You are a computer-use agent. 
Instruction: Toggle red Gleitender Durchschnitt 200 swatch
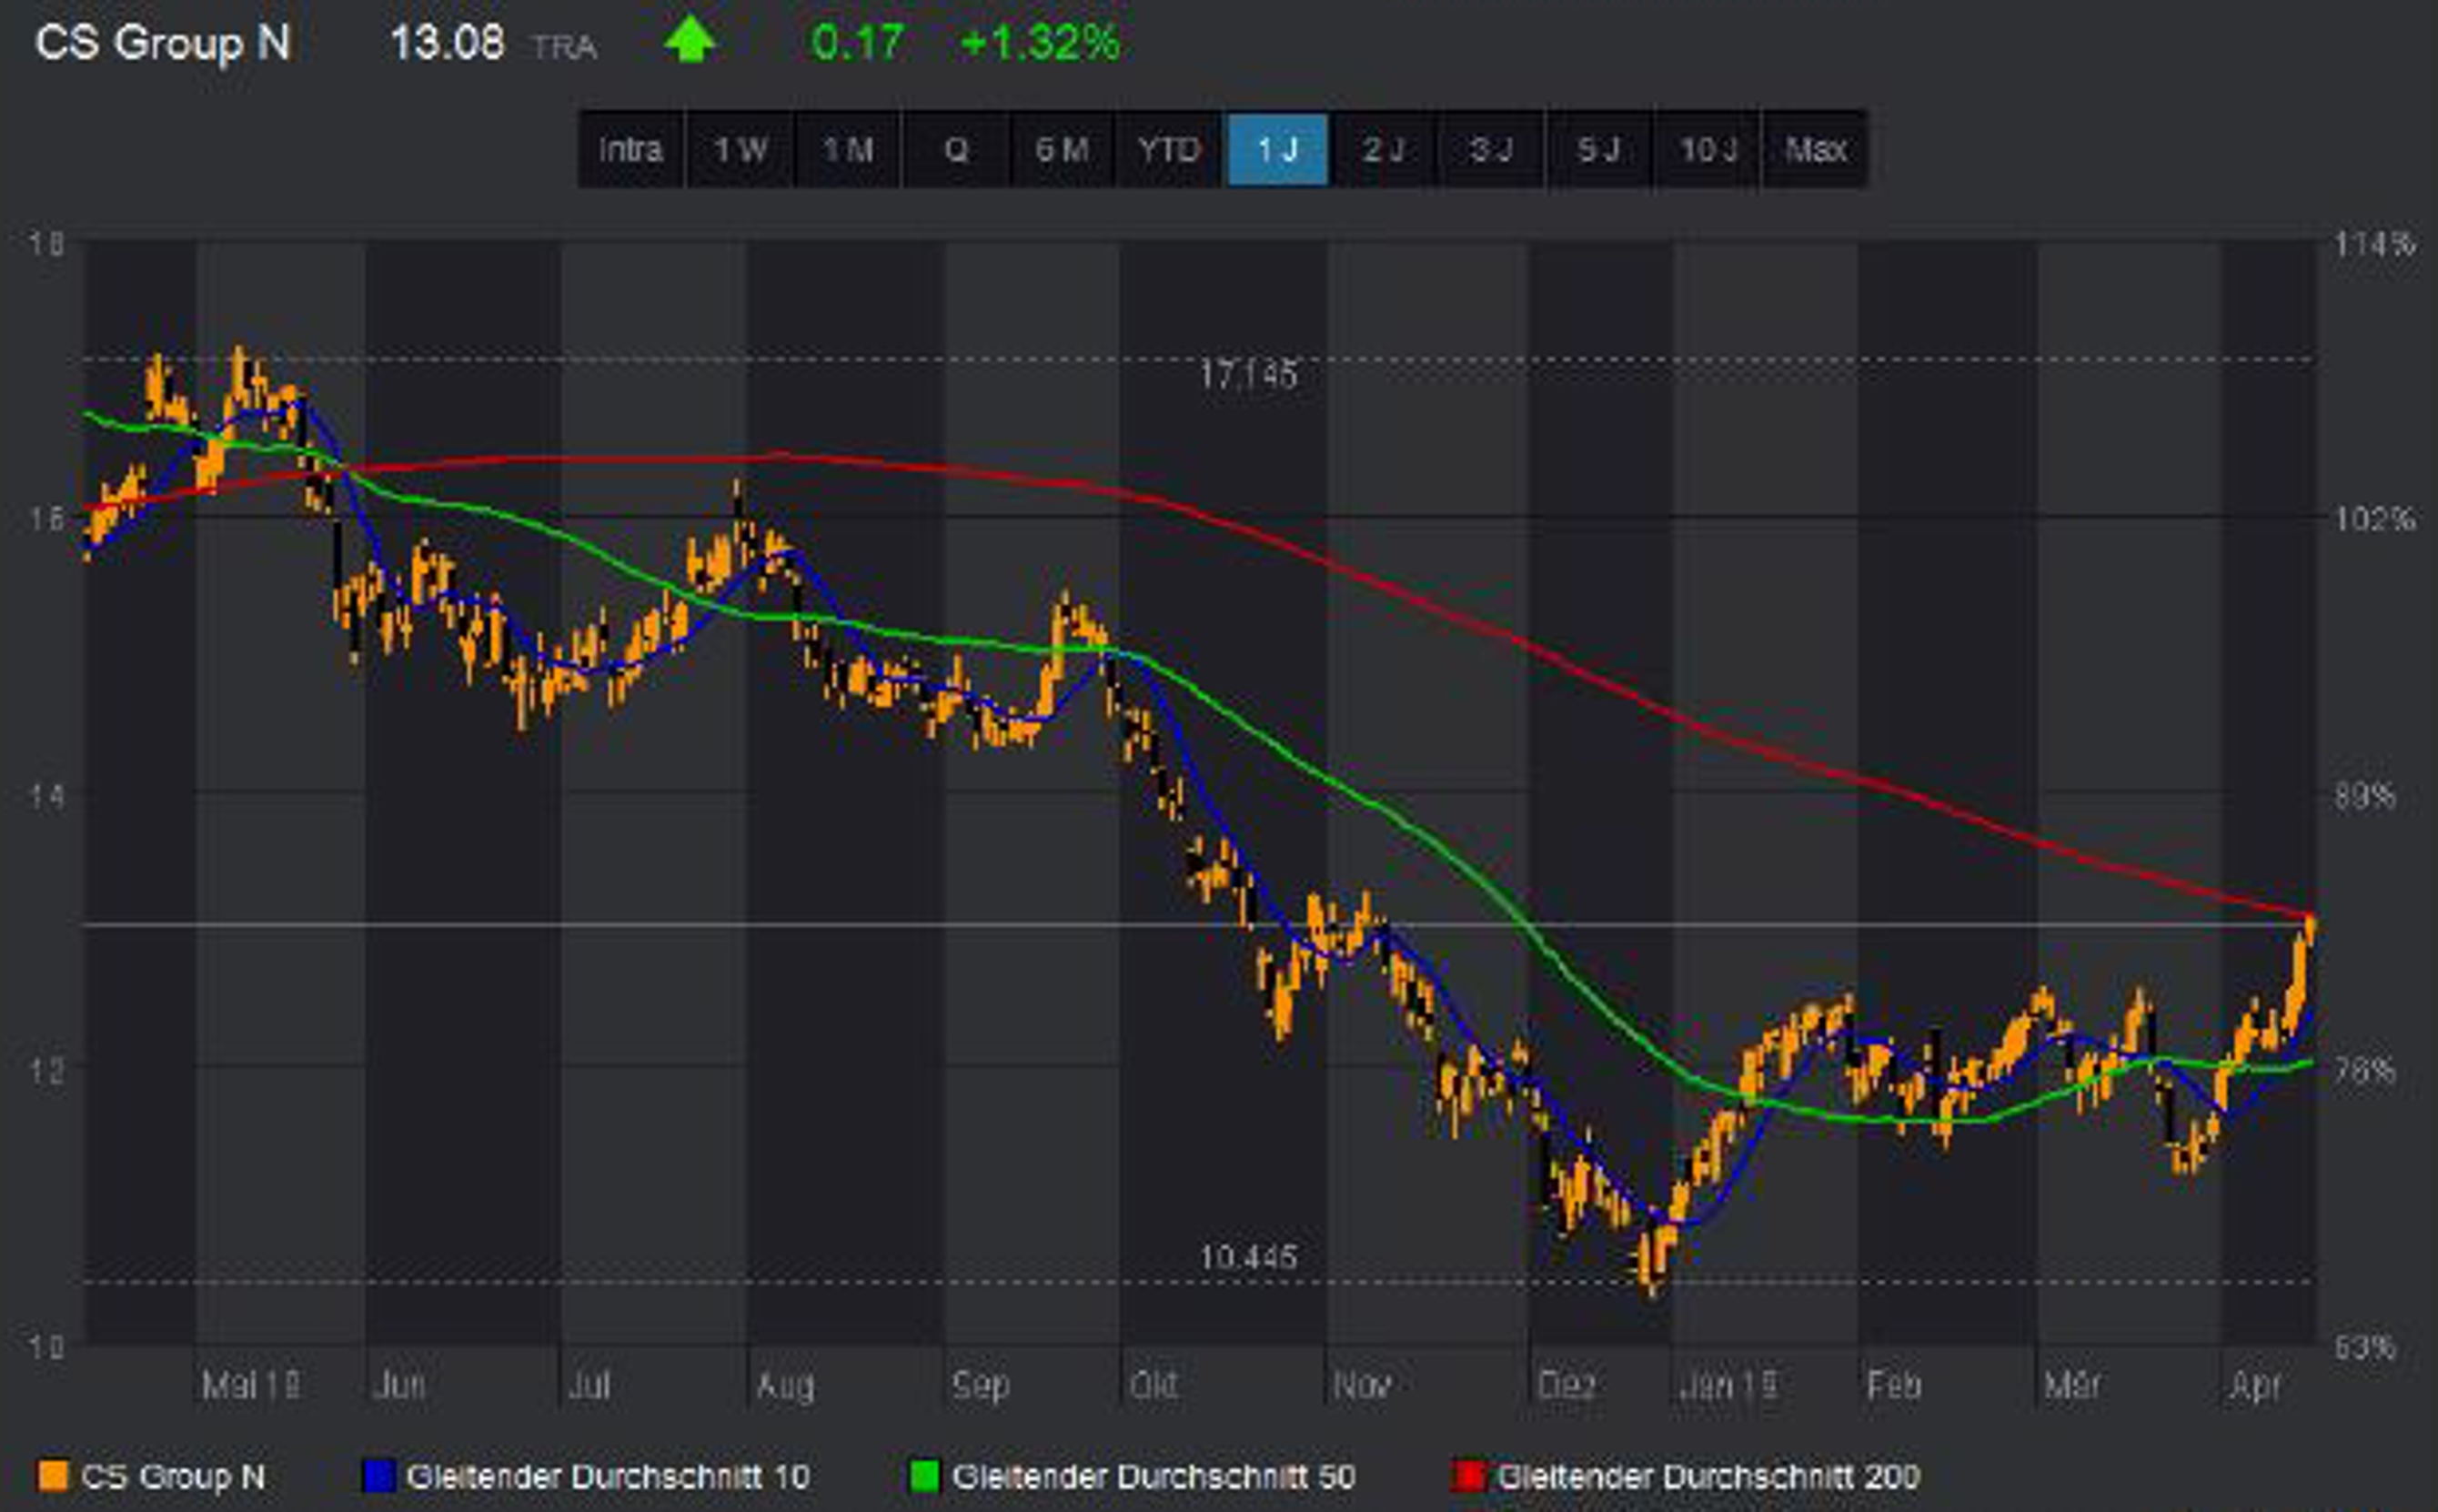pos(1468,1477)
